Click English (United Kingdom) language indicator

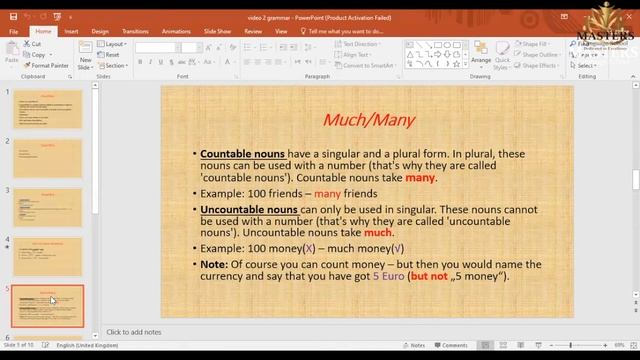87,345
